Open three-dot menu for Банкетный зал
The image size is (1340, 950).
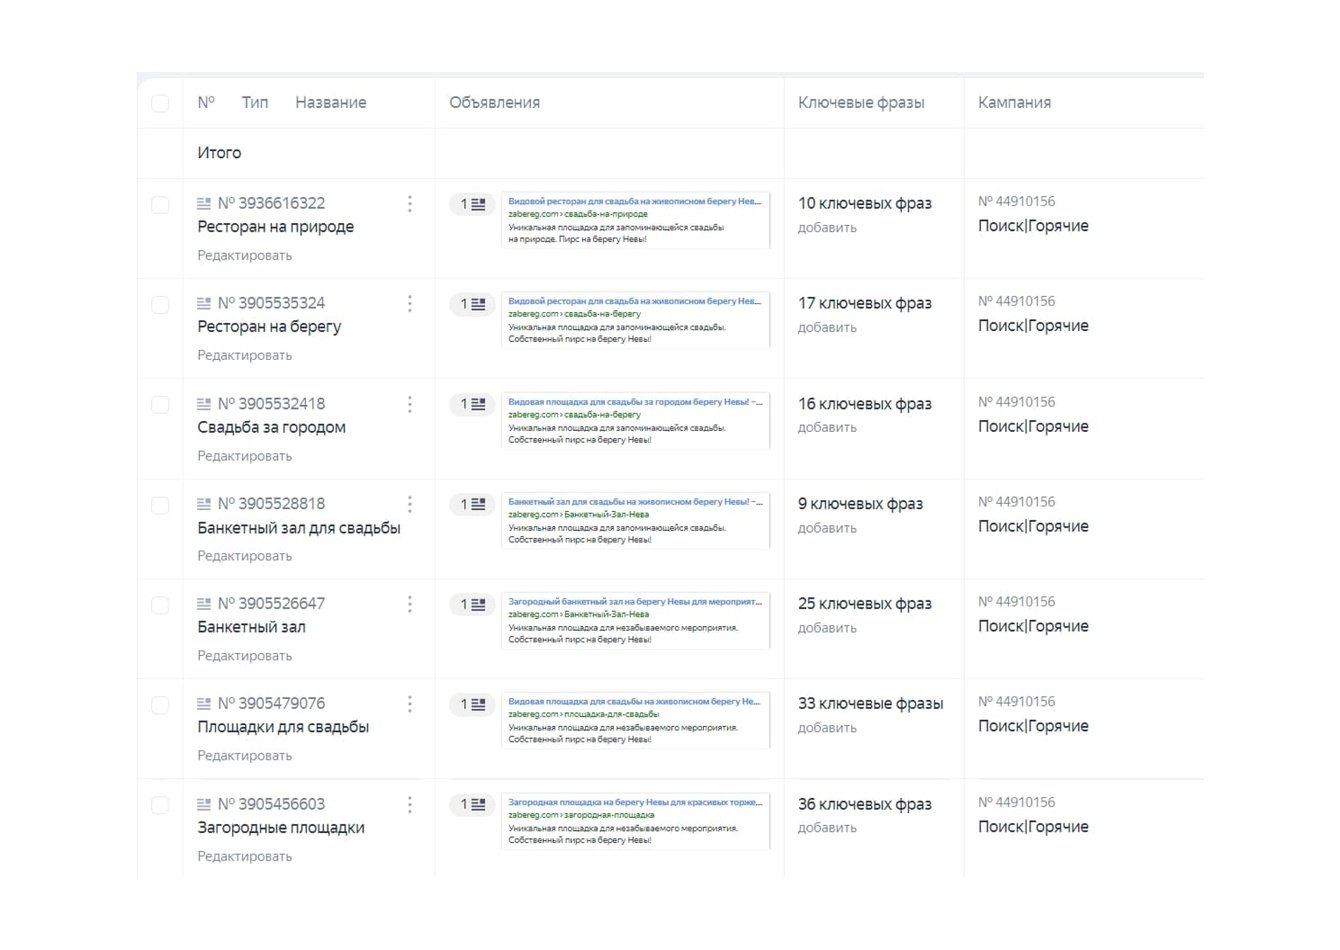(x=410, y=604)
